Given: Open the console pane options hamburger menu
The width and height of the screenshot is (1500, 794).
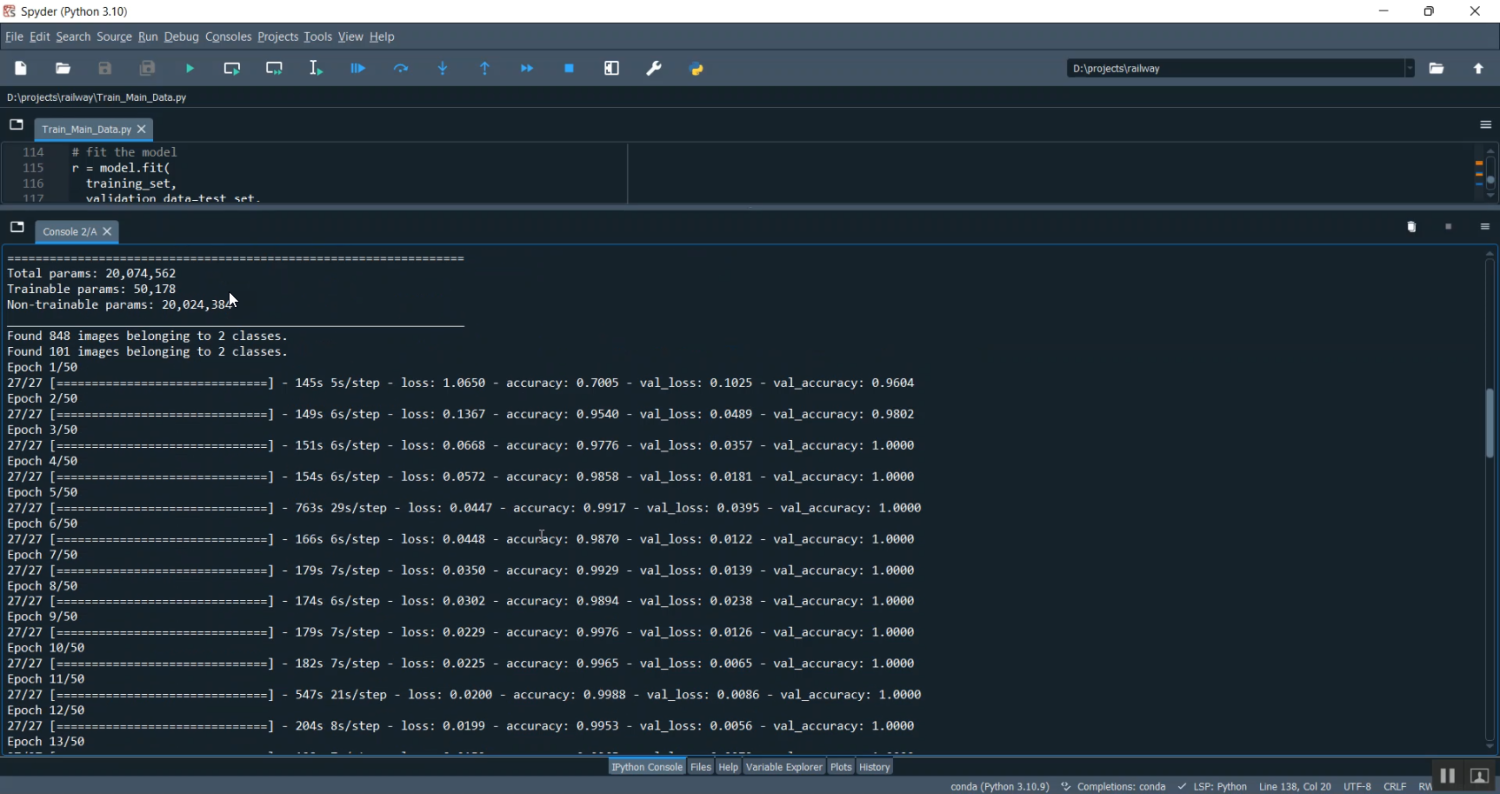Looking at the screenshot, I should pyautogui.click(x=1485, y=227).
